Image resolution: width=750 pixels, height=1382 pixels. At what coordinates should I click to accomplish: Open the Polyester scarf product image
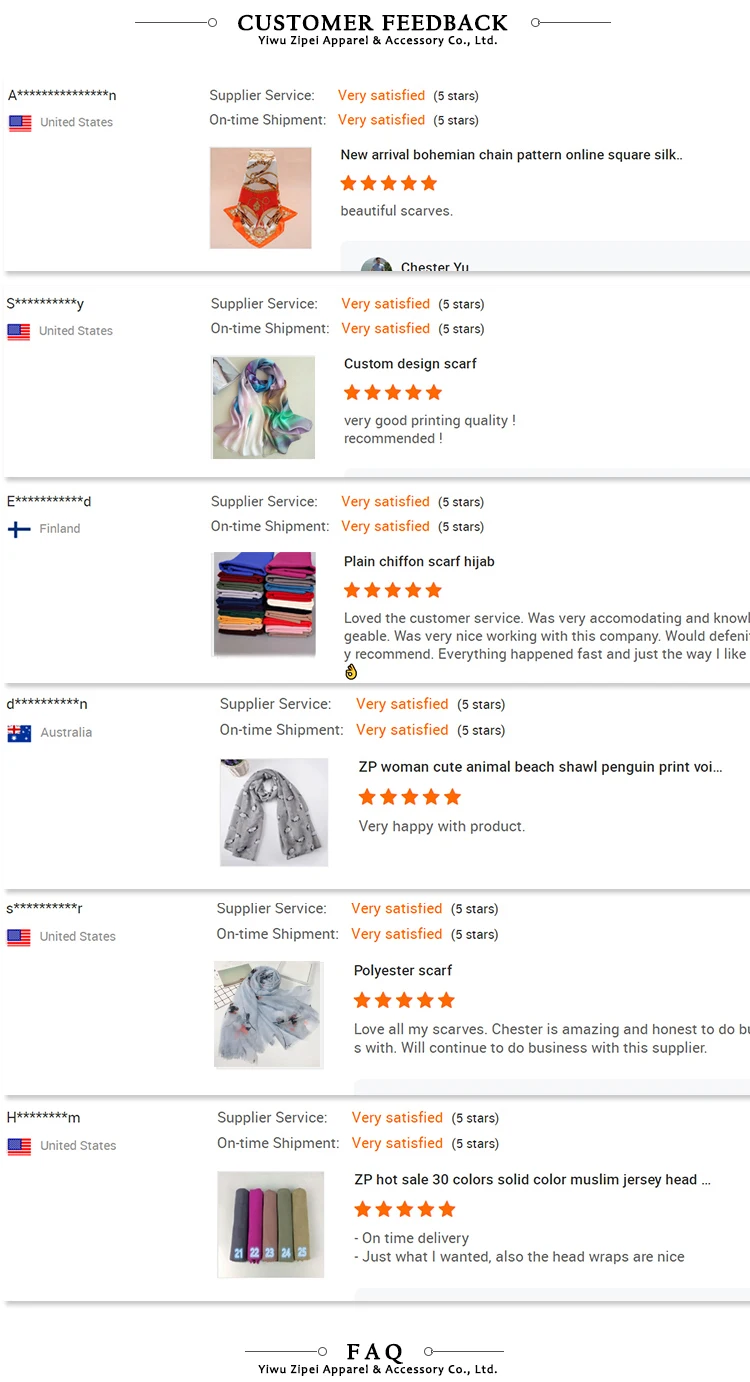click(267, 1014)
